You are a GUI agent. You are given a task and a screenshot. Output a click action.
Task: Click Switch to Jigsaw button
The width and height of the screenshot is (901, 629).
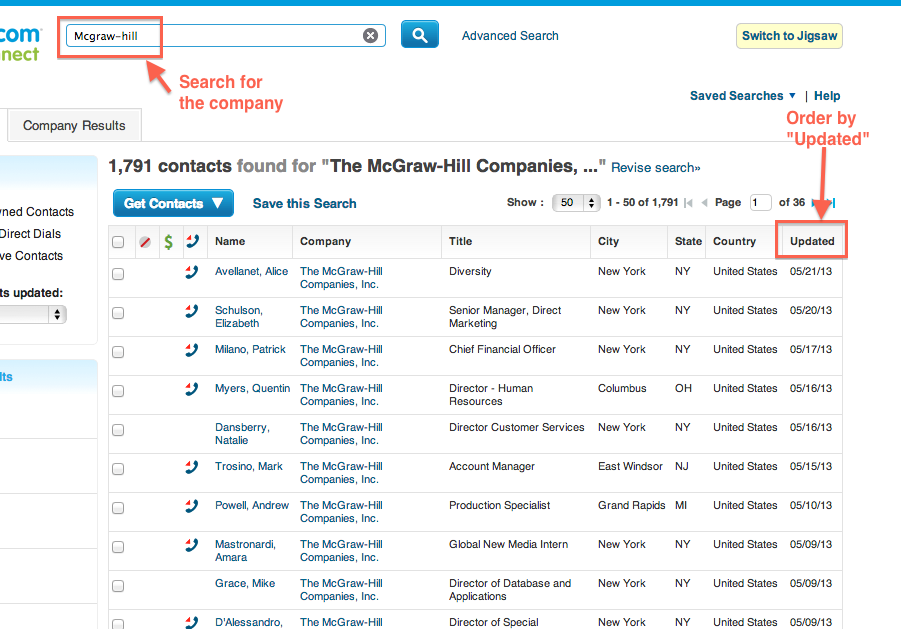(789, 36)
